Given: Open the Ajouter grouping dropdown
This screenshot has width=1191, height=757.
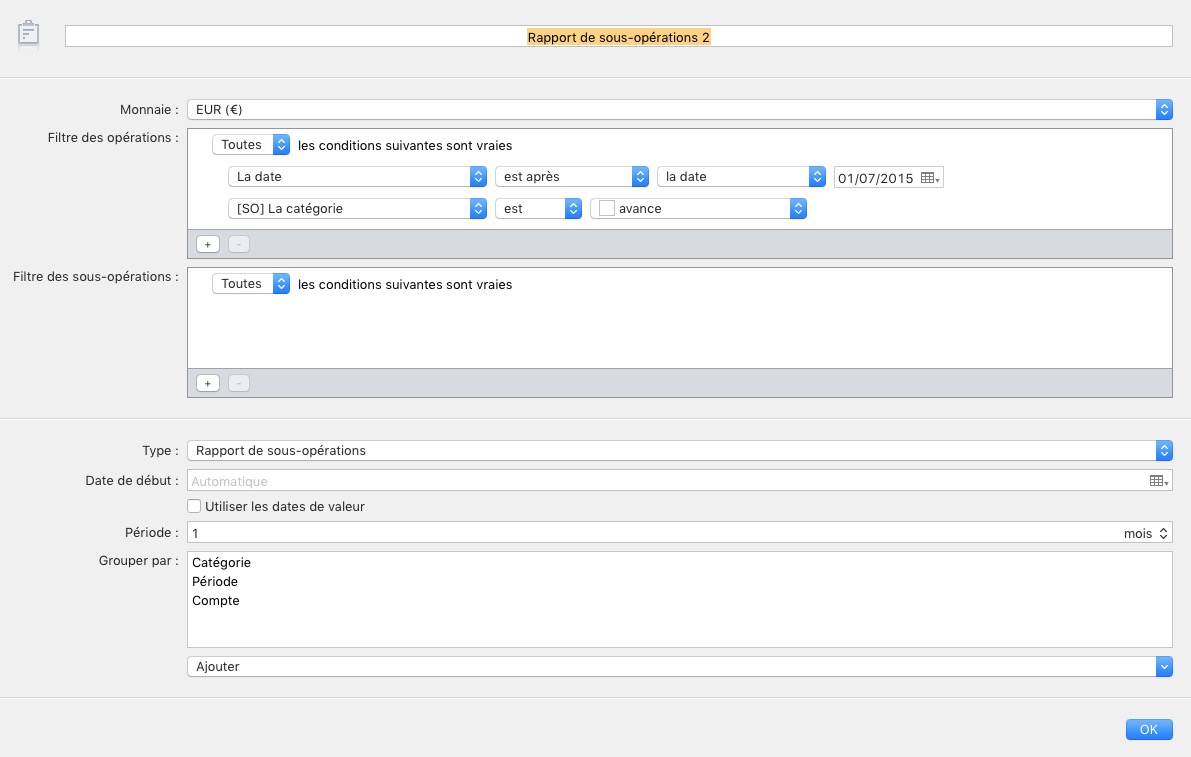Looking at the screenshot, I should point(679,667).
